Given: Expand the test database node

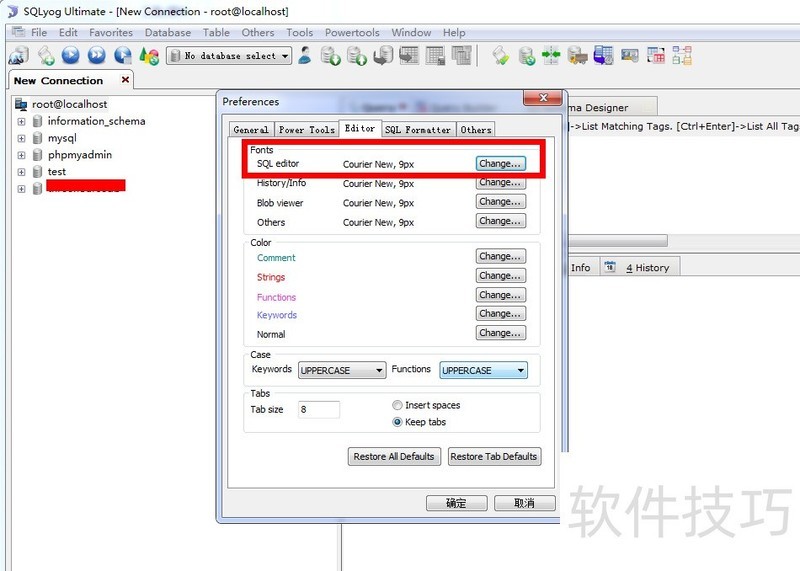Looking at the screenshot, I should click(x=21, y=172).
